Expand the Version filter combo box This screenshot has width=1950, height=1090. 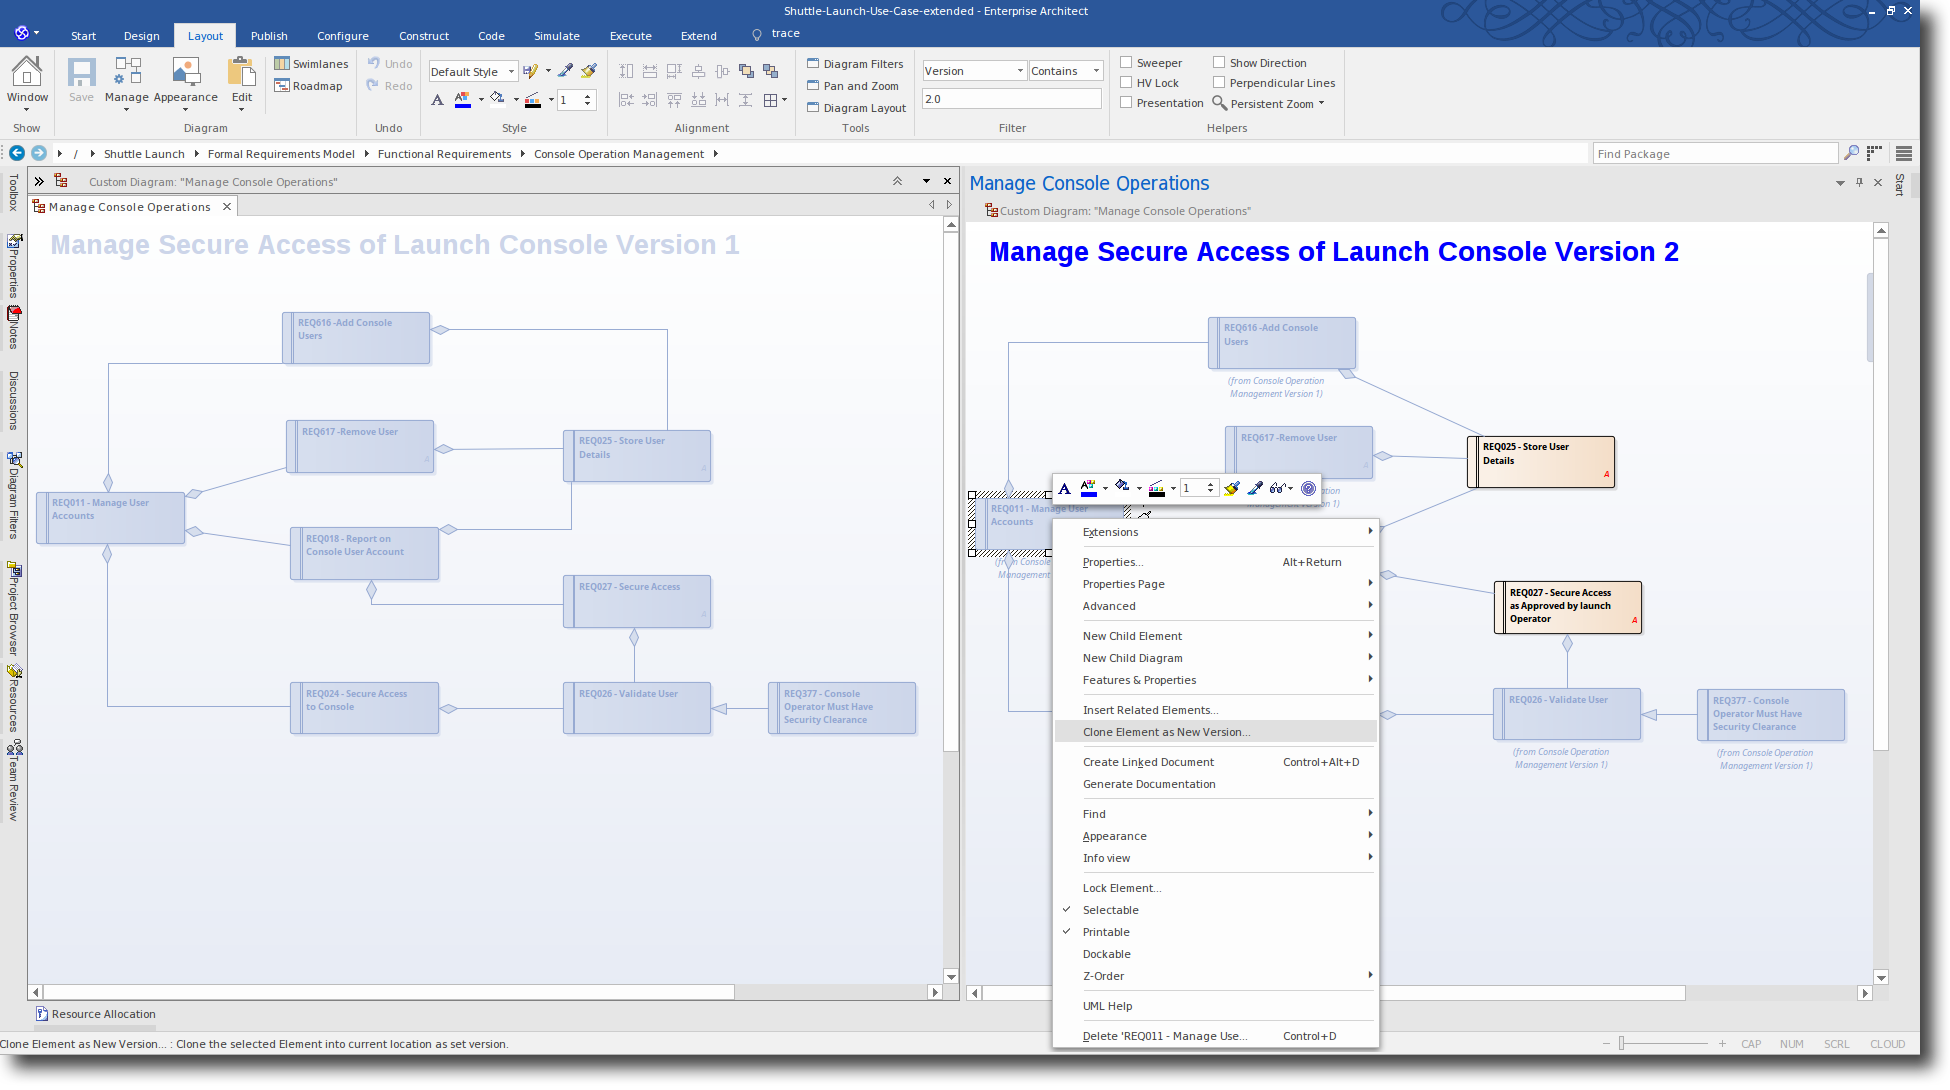(1020, 71)
